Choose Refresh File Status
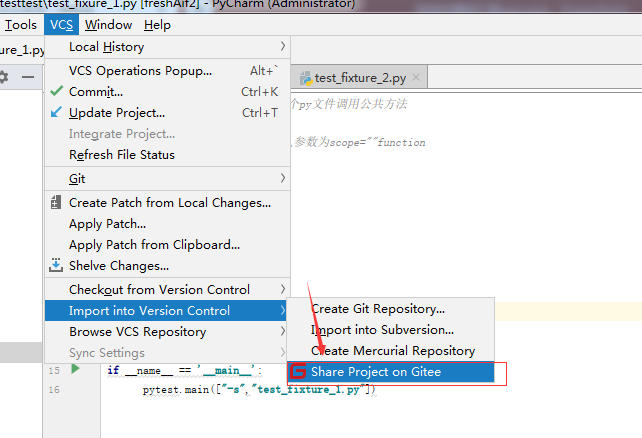Screen dimensions: 642x438 [167, 155]
